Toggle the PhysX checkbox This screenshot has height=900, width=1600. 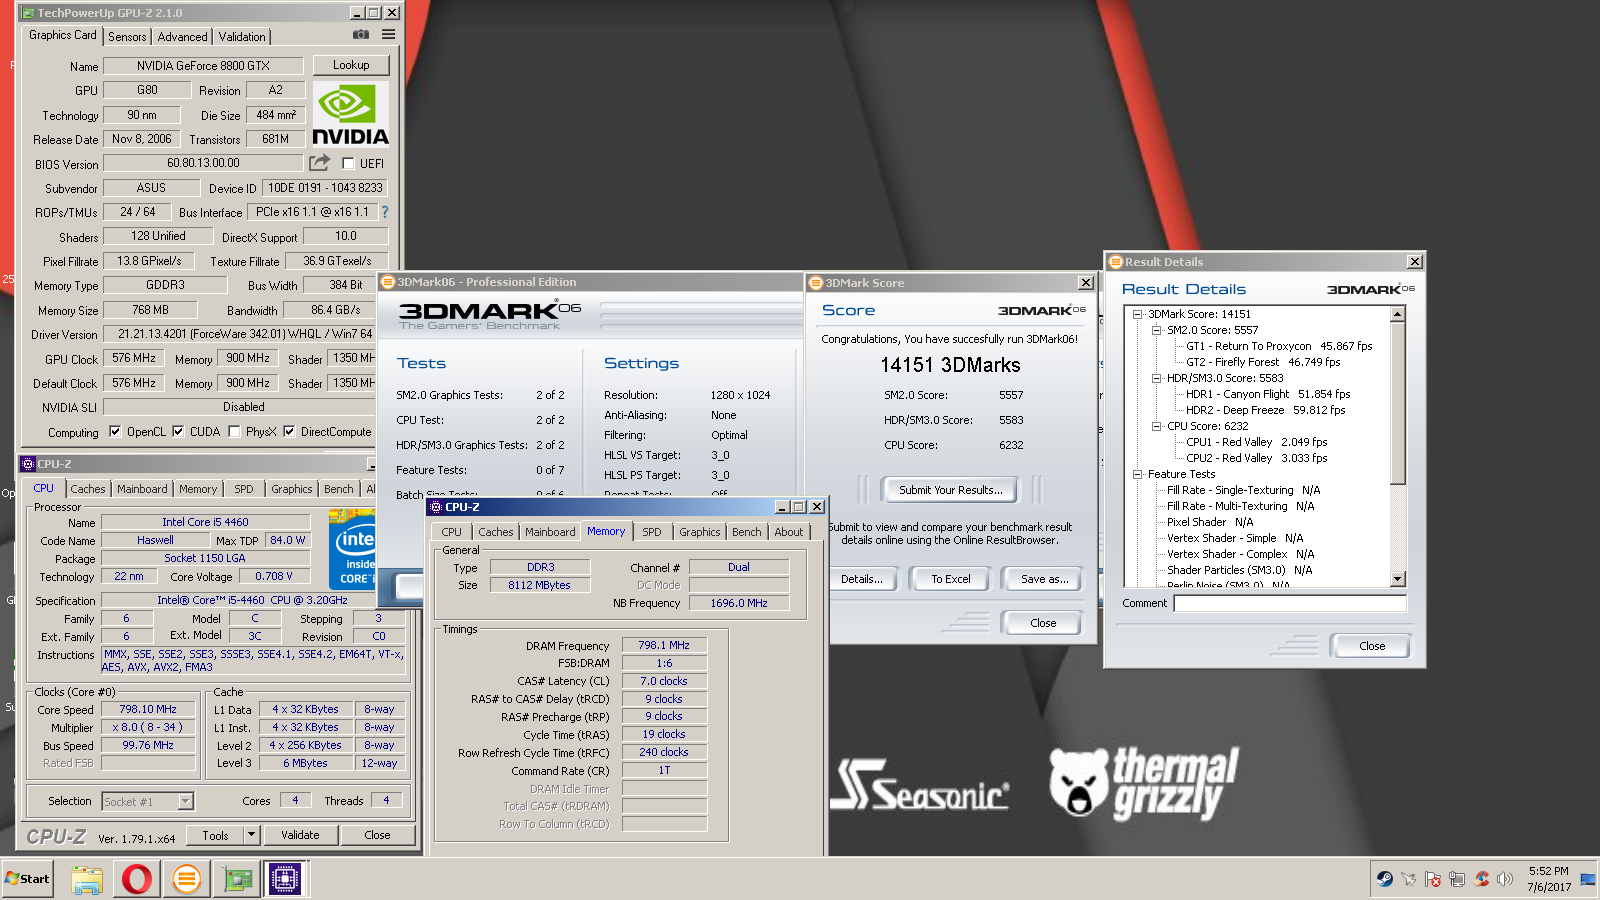[x=234, y=432]
